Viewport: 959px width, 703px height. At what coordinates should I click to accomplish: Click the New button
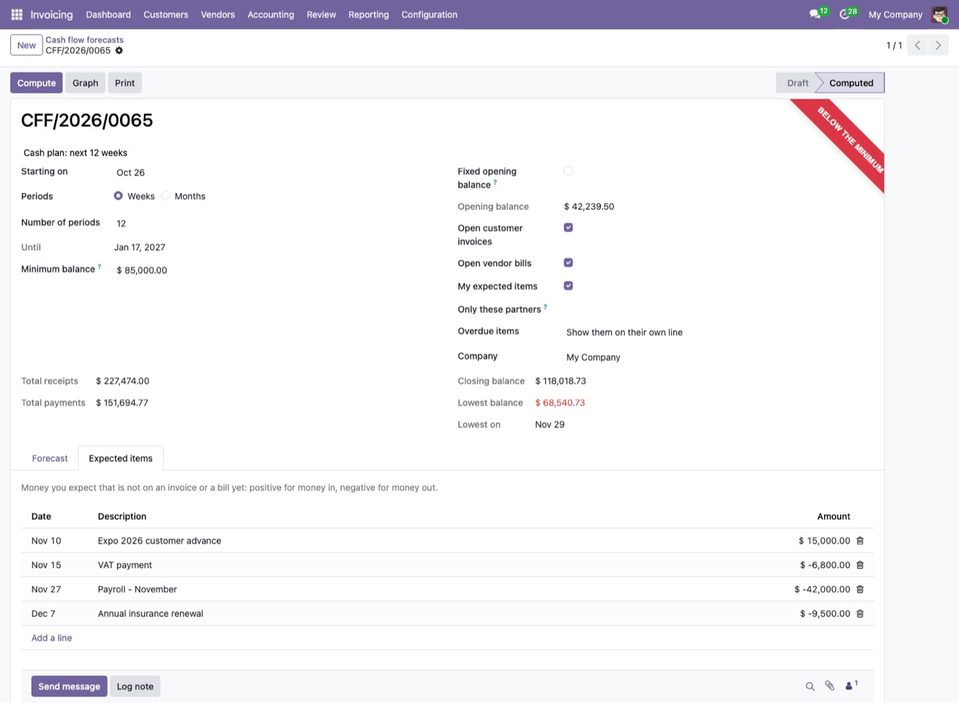pyautogui.click(x=26, y=45)
